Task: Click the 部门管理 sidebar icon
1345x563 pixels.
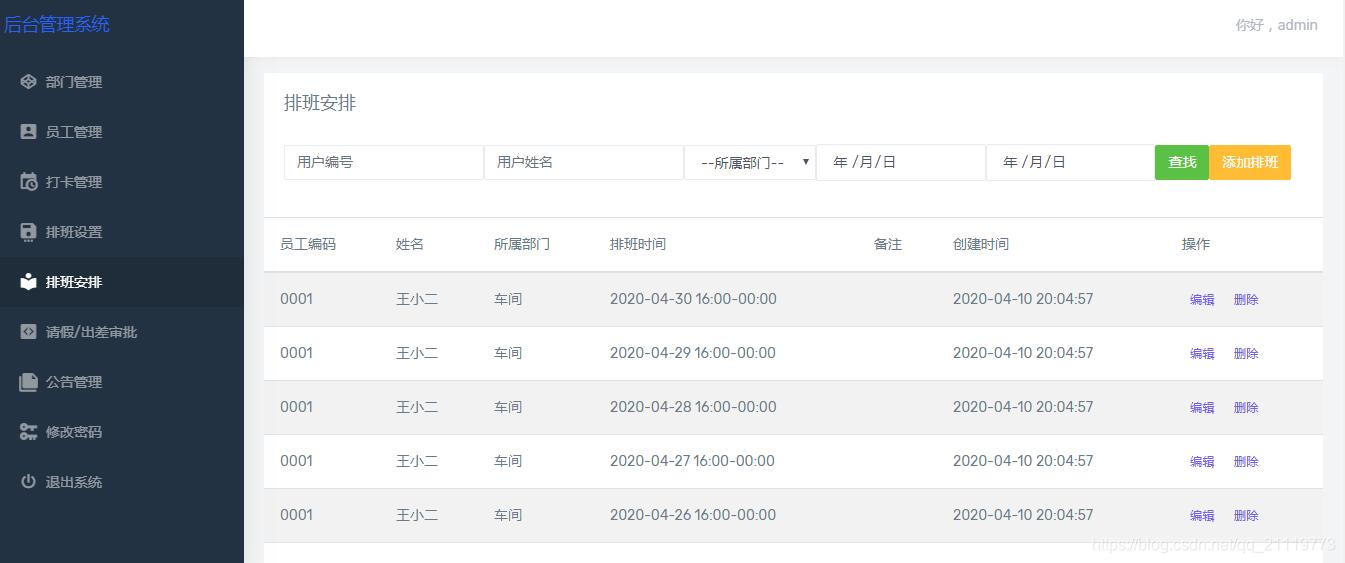Action: point(28,82)
